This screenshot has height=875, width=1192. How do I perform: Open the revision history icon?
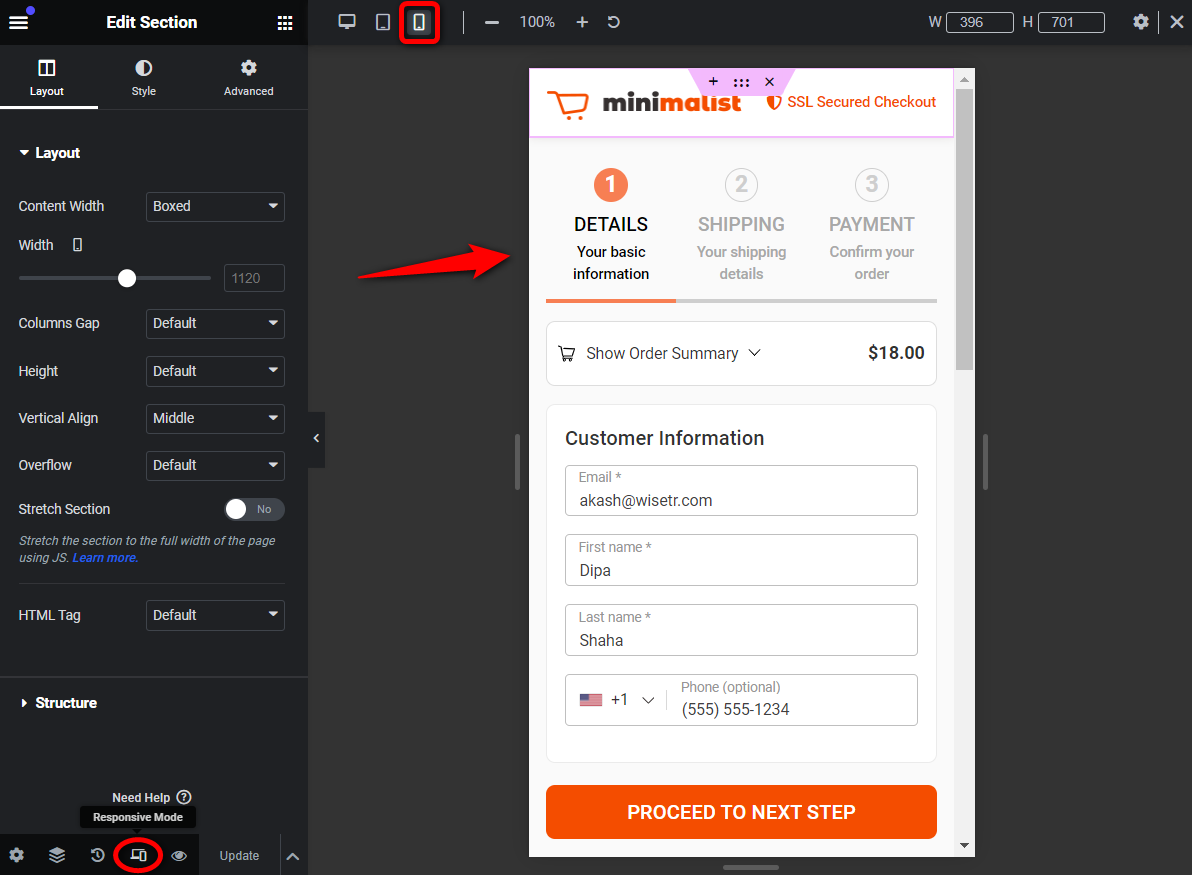pyautogui.click(x=97, y=855)
